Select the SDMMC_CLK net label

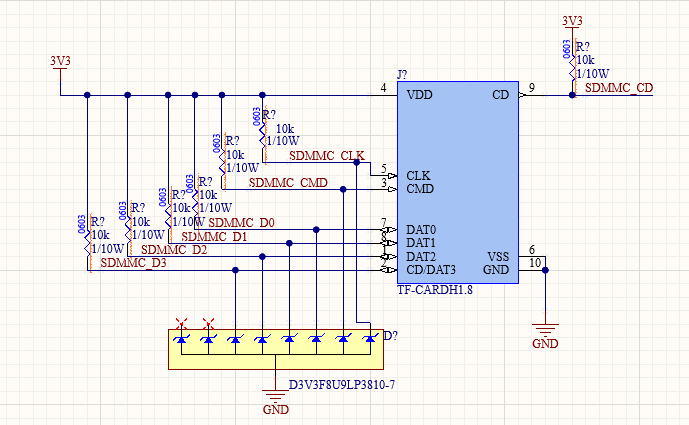pyautogui.click(x=326, y=156)
